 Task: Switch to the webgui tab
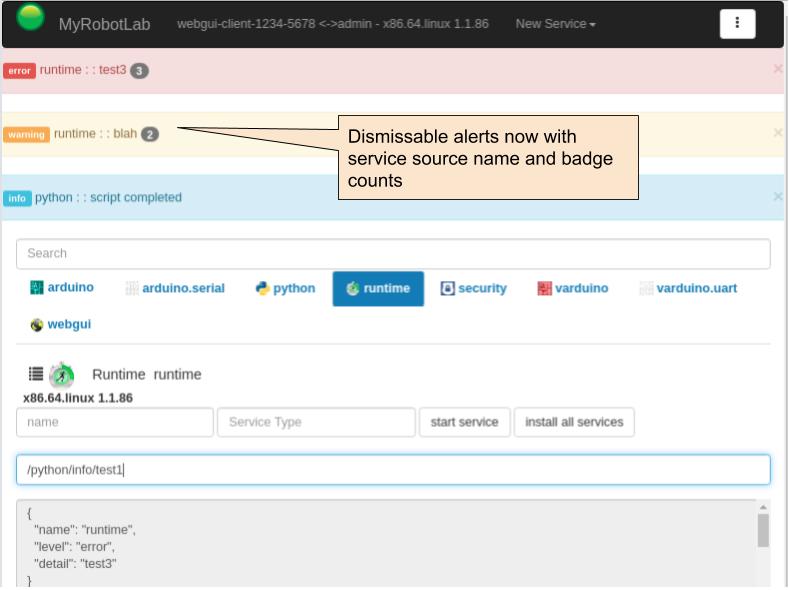pyautogui.click(x=61, y=325)
